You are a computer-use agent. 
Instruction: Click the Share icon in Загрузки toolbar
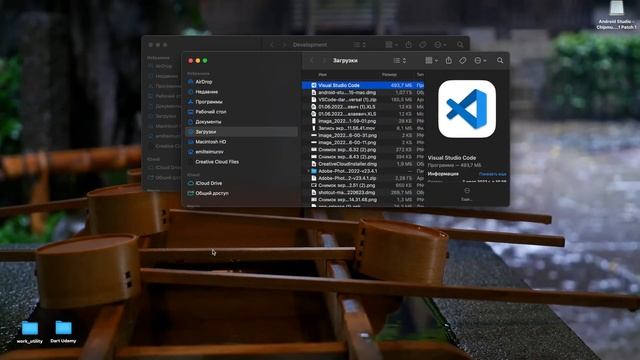449,60
